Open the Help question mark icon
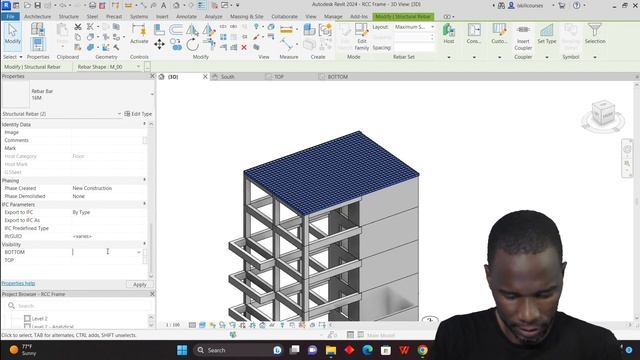This screenshot has height=360, width=640. 576,5
